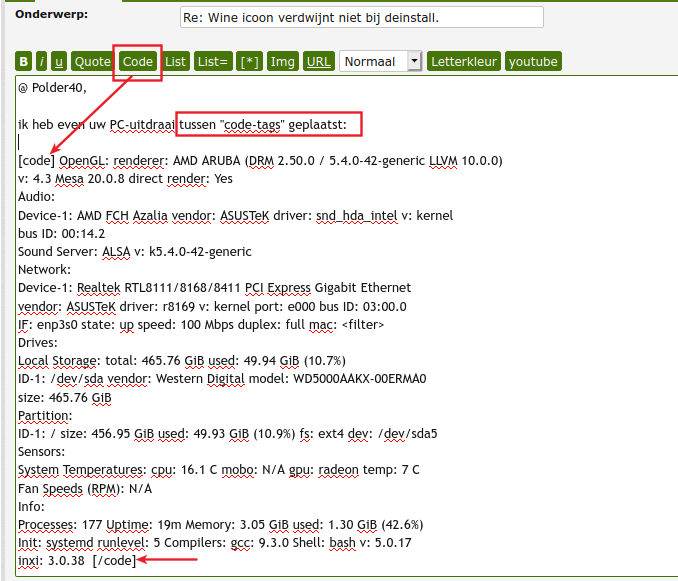Image resolution: width=678 pixels, height=581 pixels.
Task: Apply underline with the u button
Action: pos(59,61)
